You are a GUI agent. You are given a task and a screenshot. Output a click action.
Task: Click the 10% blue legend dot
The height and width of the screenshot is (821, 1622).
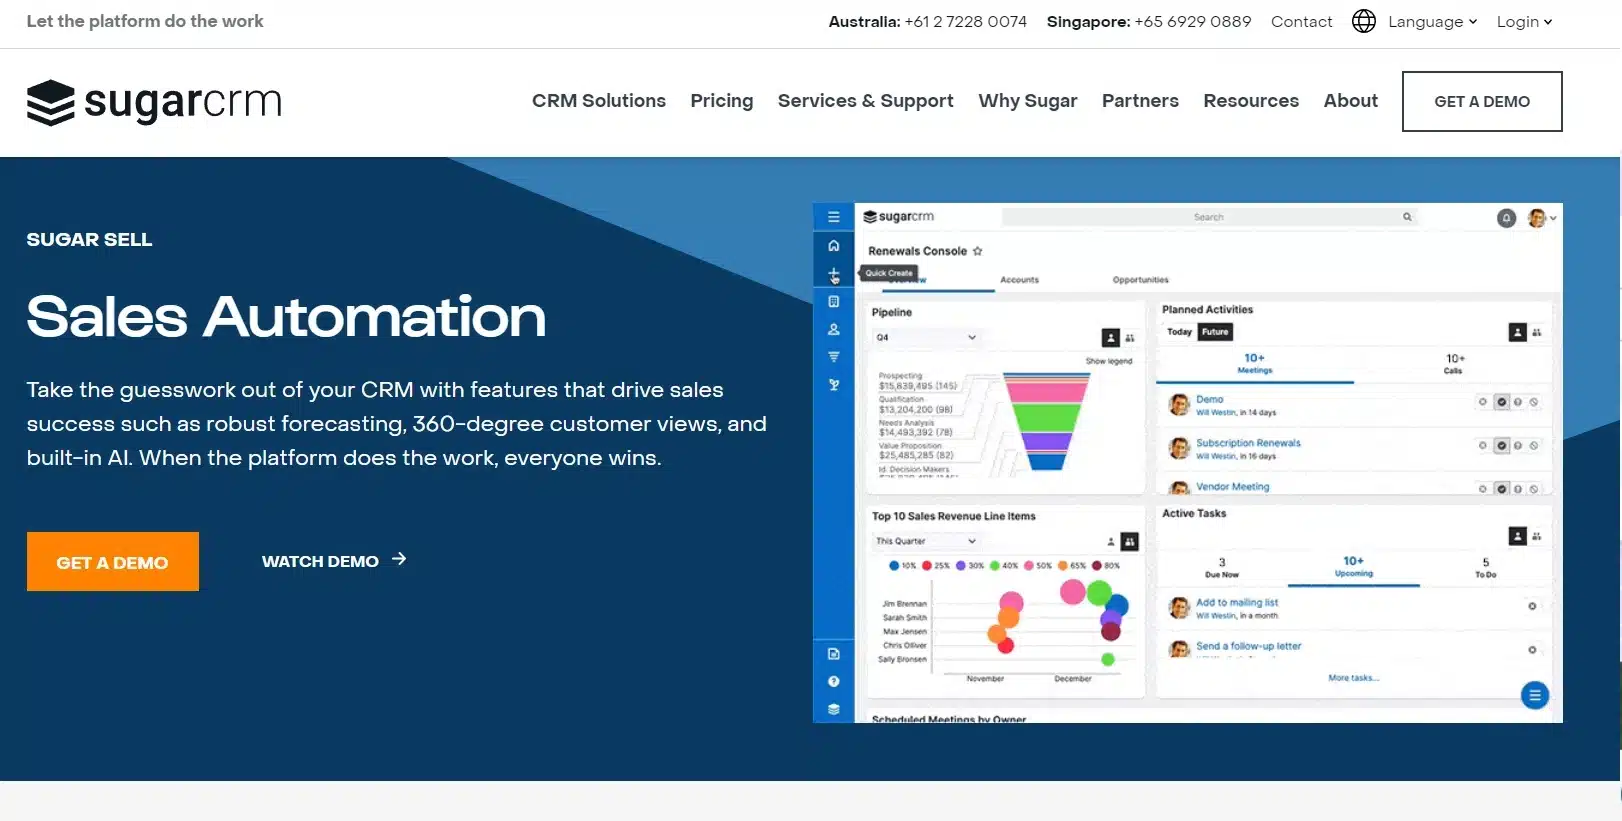pos(894,566)
